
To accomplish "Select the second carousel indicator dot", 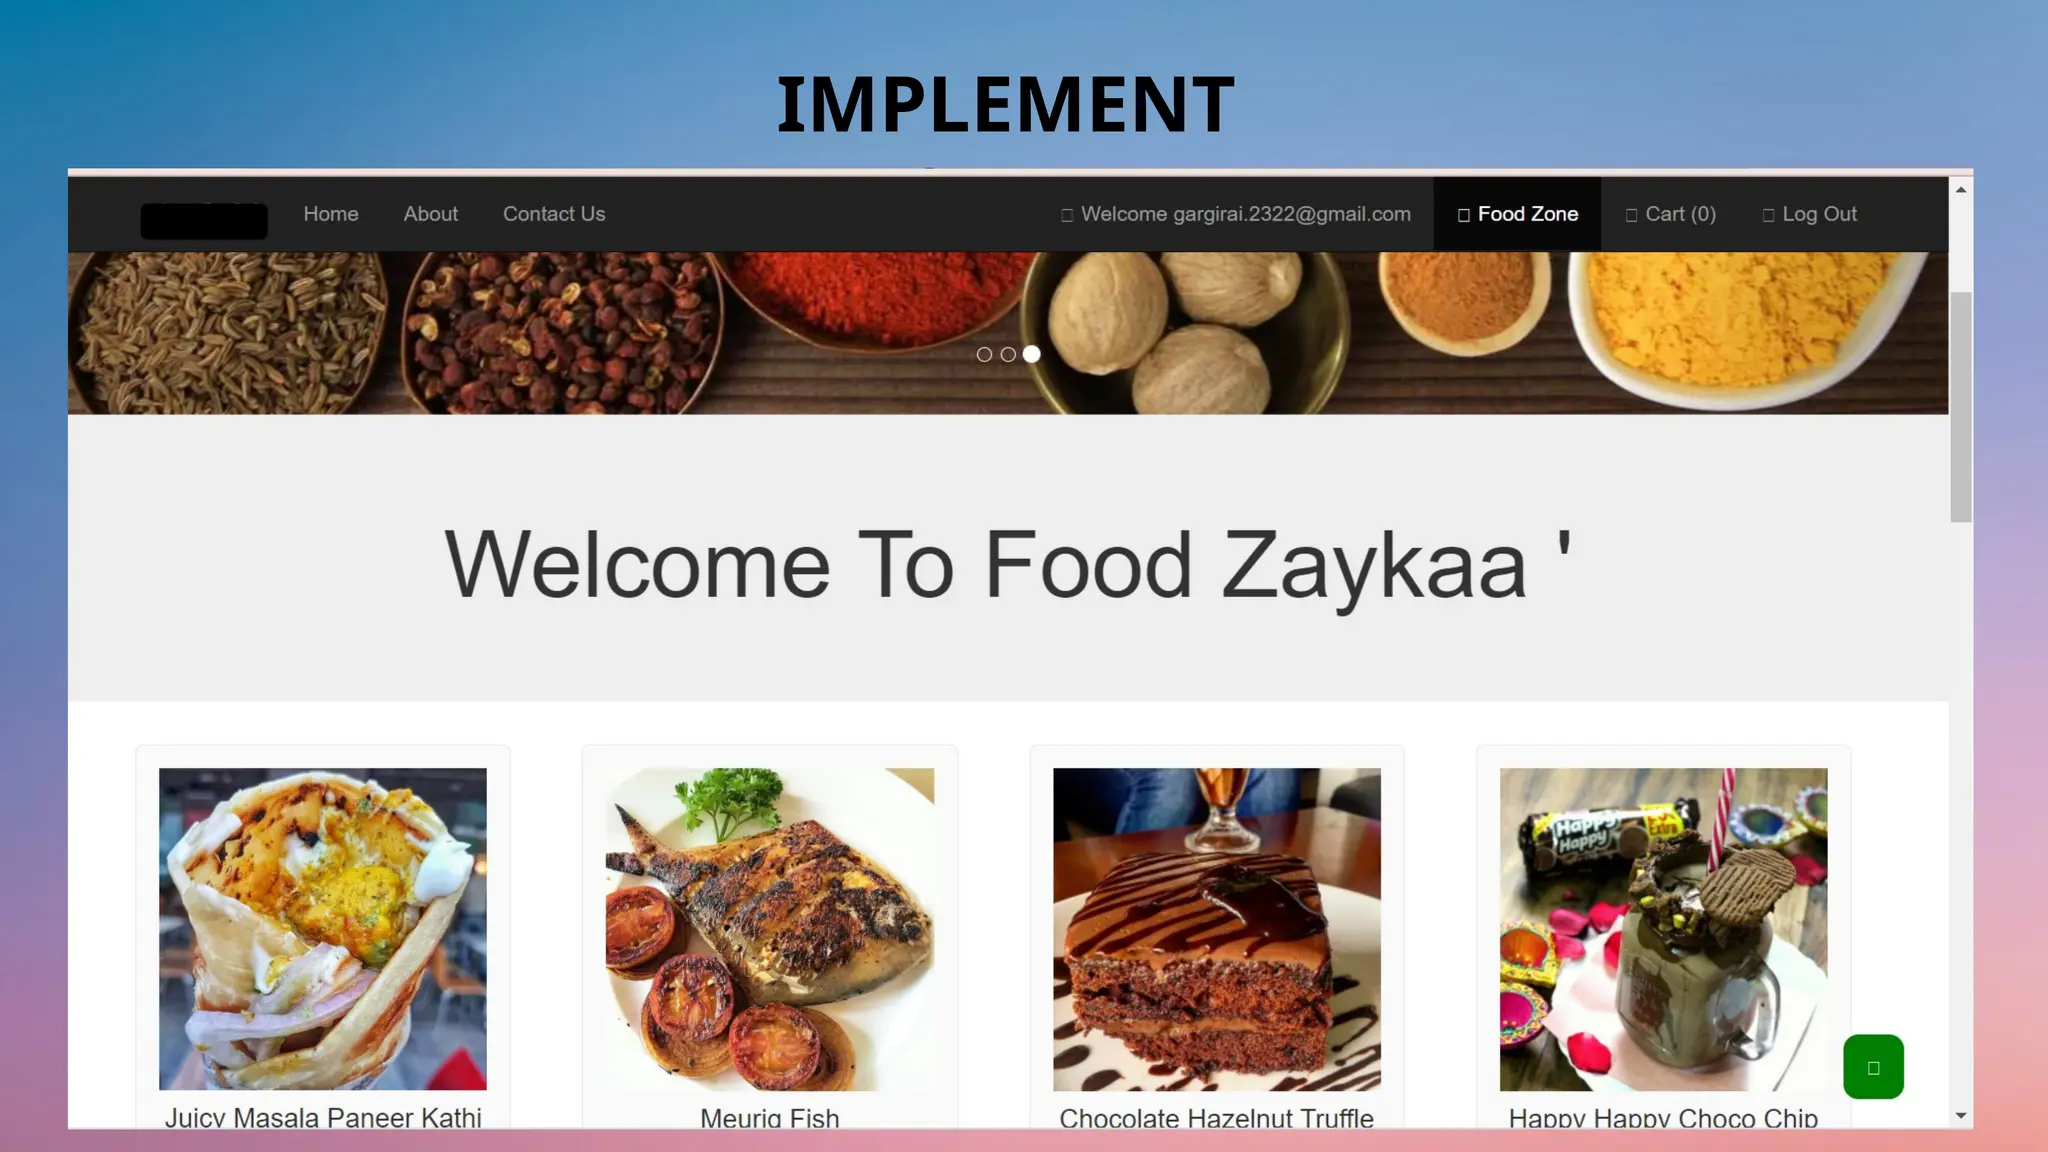I will (1008, 354).
